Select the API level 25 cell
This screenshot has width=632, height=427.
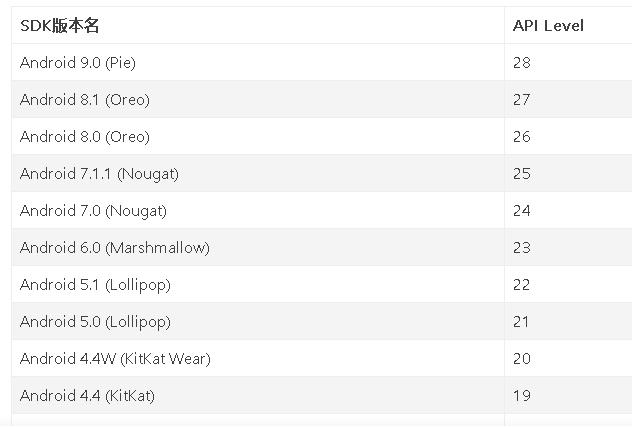point(521,174)
